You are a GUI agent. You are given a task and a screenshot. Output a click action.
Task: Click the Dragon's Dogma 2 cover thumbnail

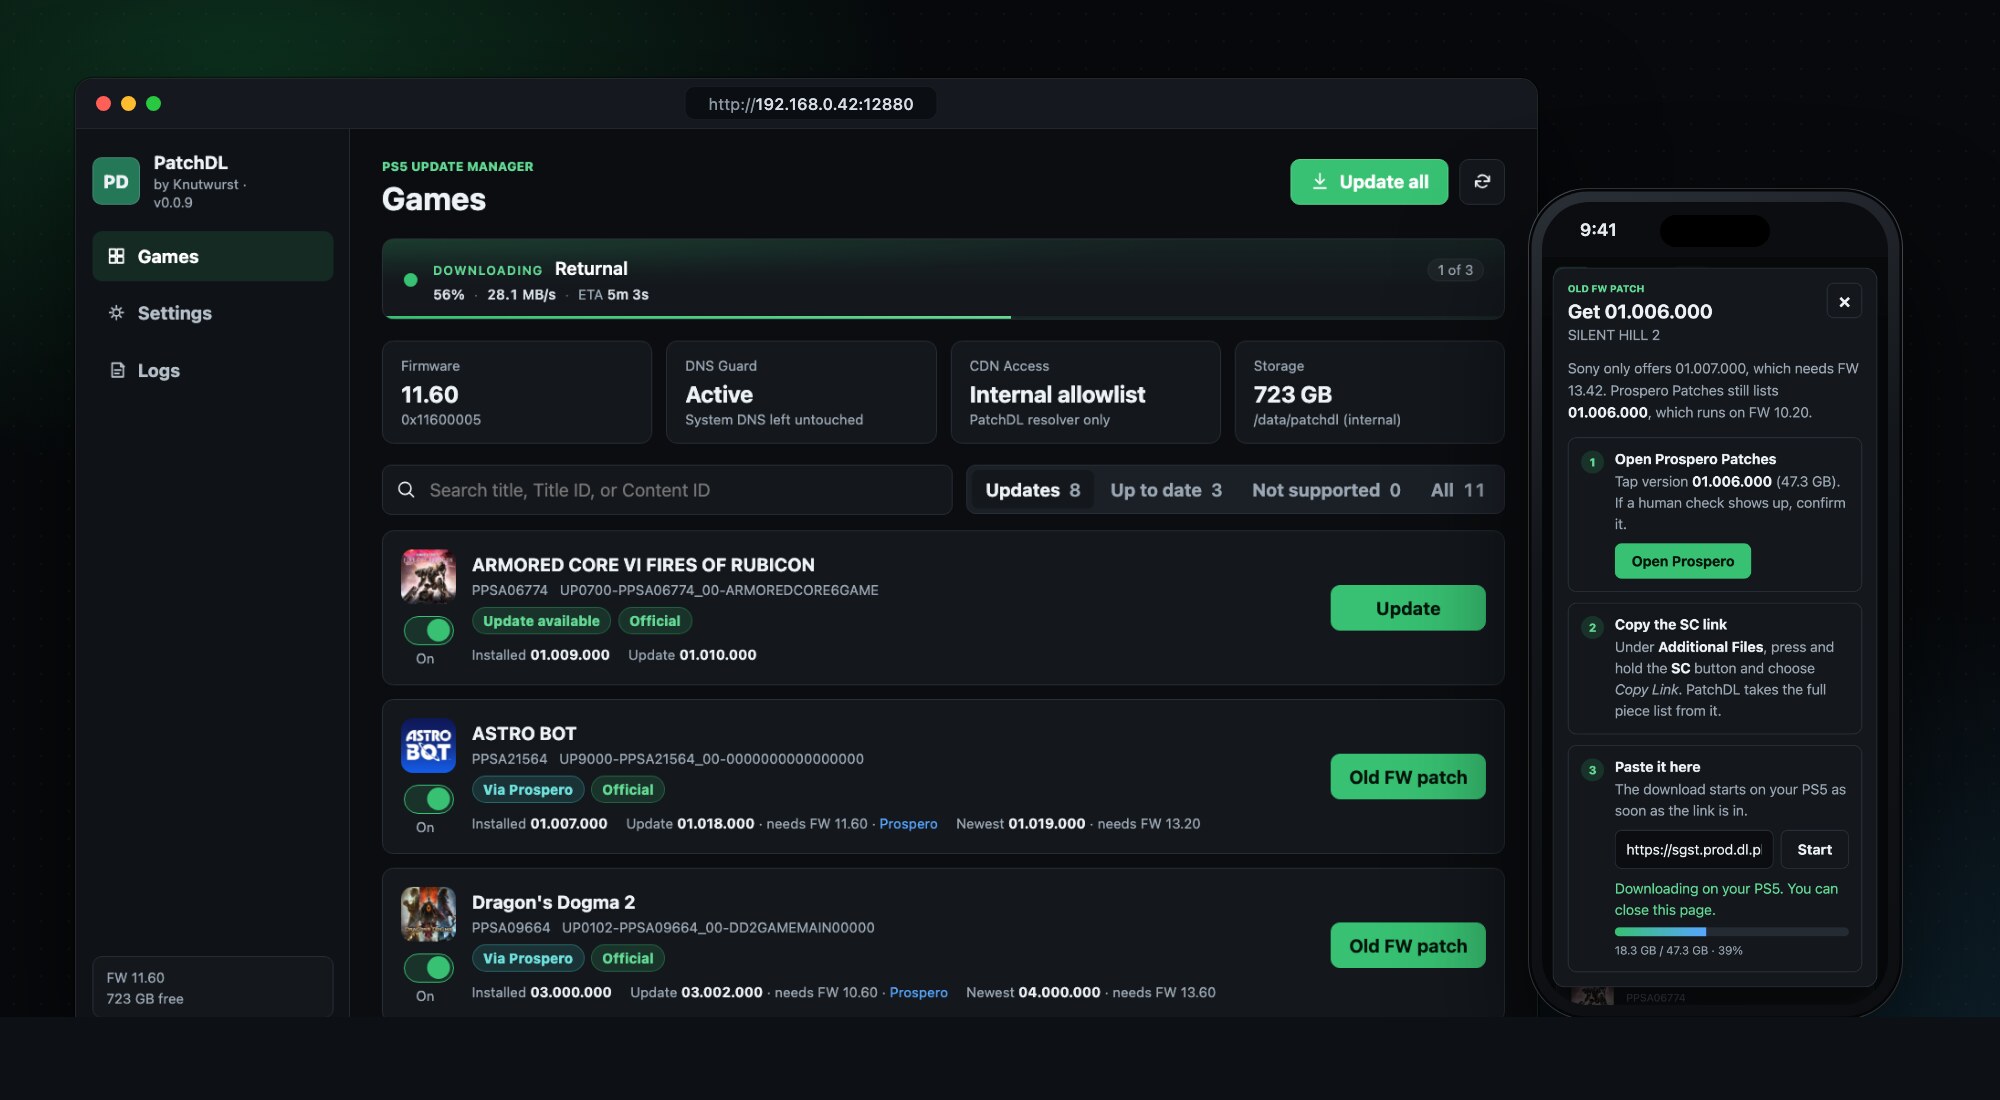(428, 914)
